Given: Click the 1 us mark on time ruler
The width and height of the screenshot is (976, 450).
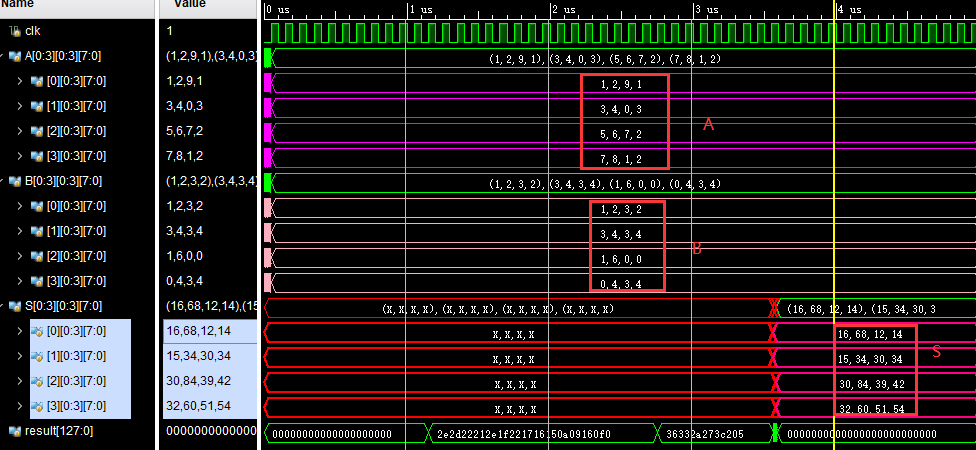Looking at the screenshot, I should coord(420,10).
